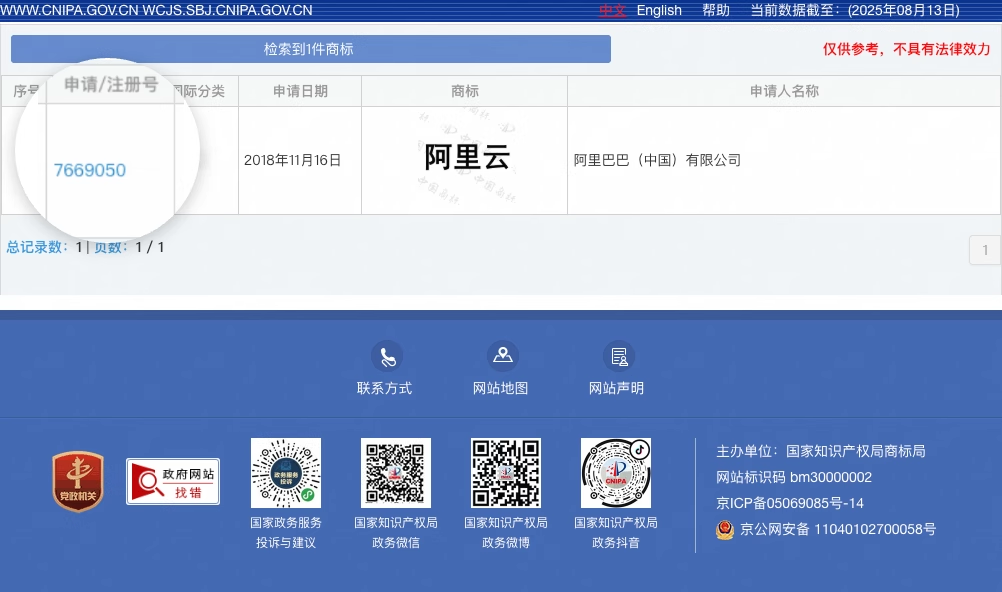Open the 京公网安备 11040102700058号 link

coord(838,529)
